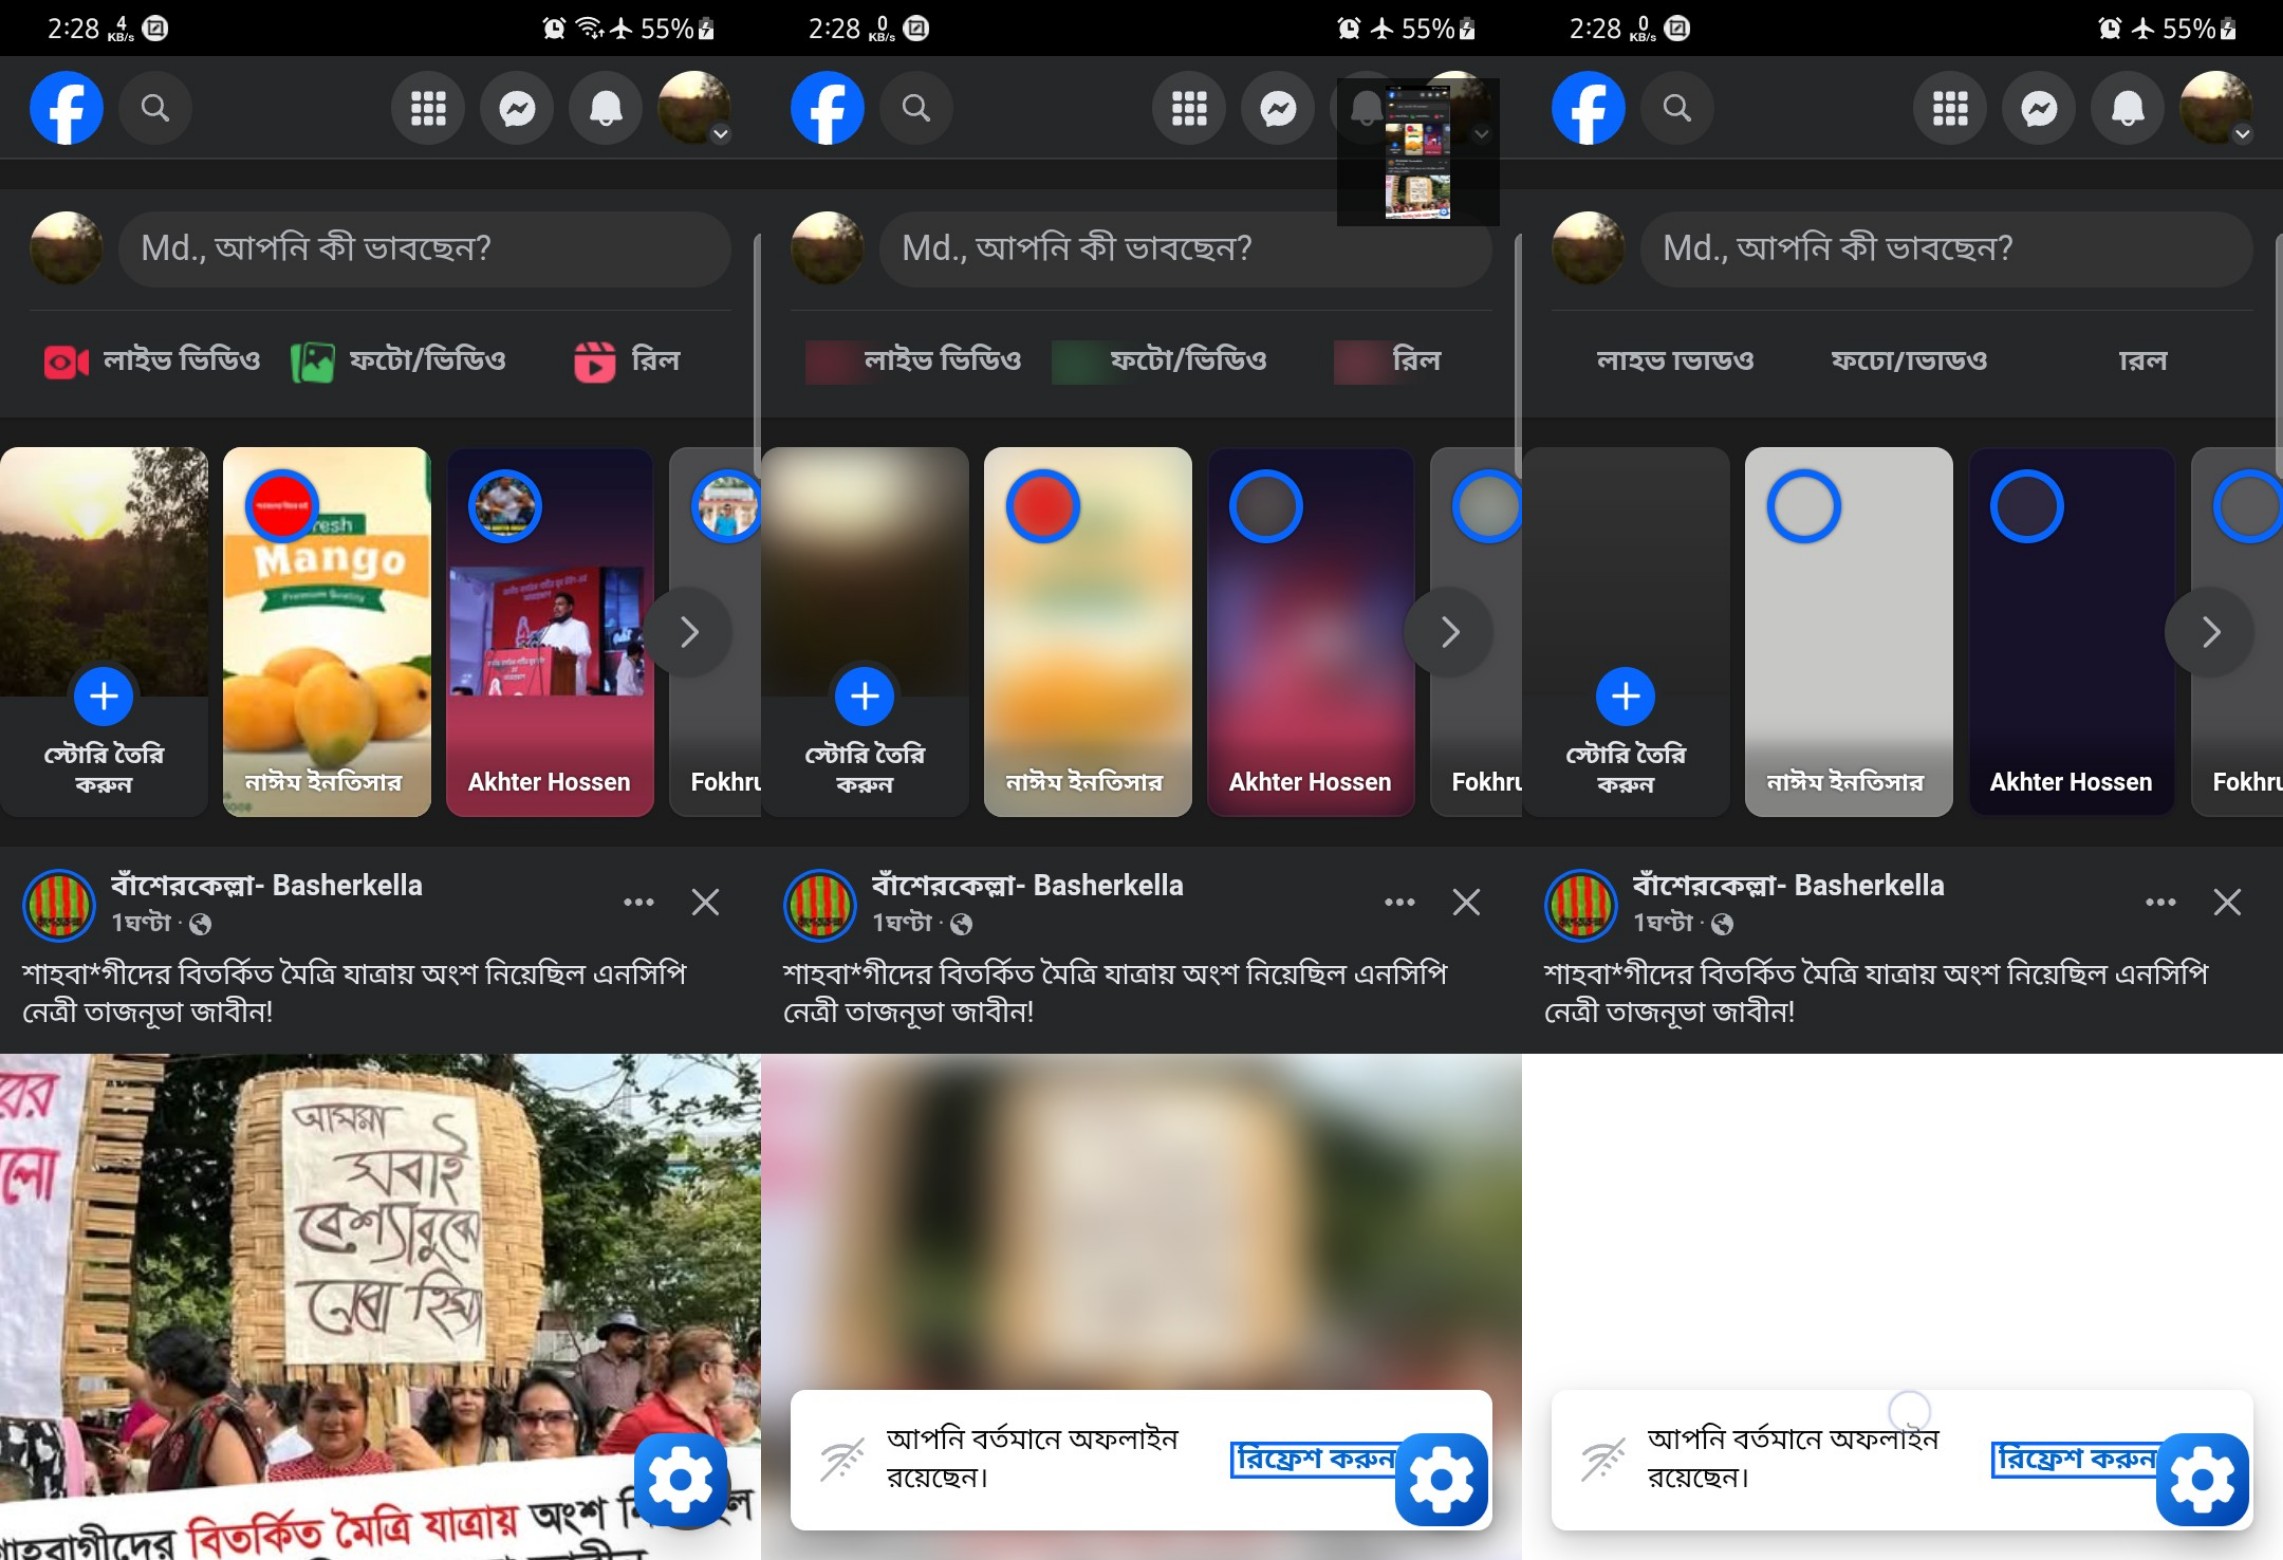This screenshot has width=2283, height=1560.
Task: Tap the blue plus create story button, left screenshot
Action: point(104,696)
